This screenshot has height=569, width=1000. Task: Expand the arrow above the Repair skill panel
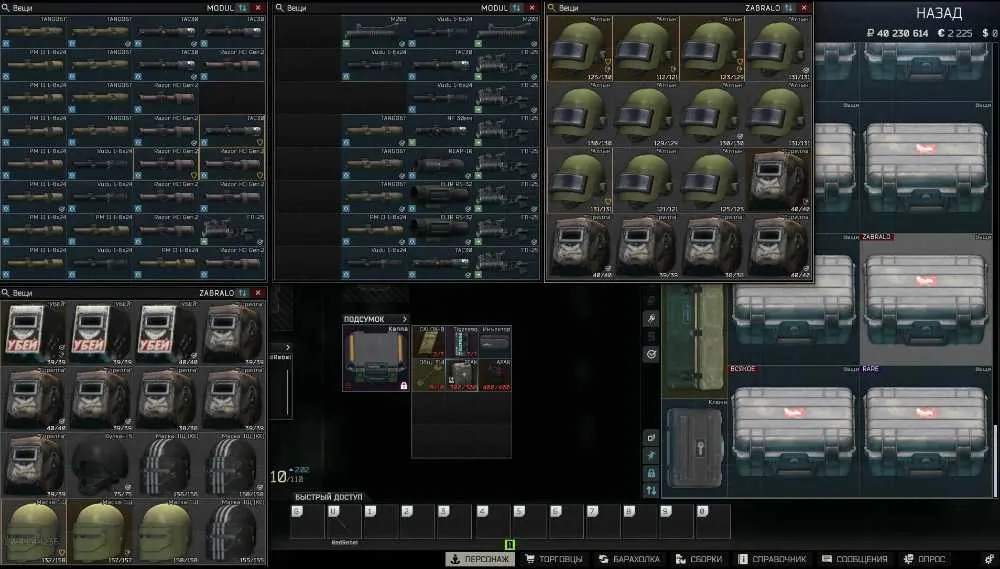tap(288, 348)
